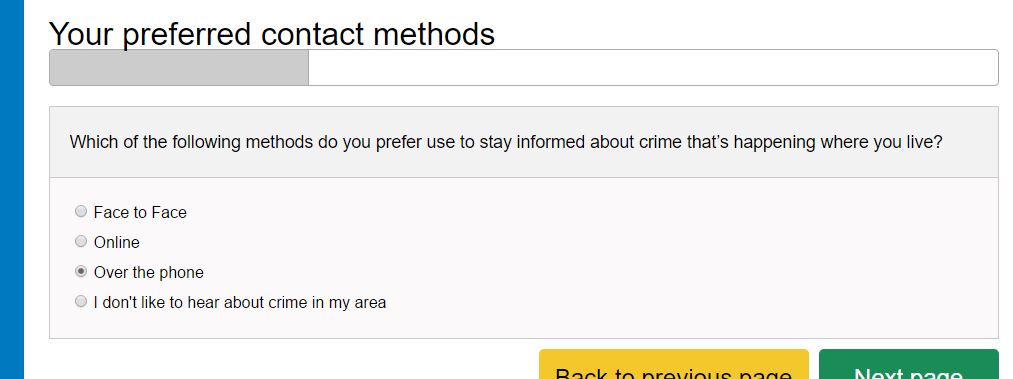Click the "Your preferred contact methods" heading
The height and width of the screenshot is (379, 1013).
click(272, 33)
